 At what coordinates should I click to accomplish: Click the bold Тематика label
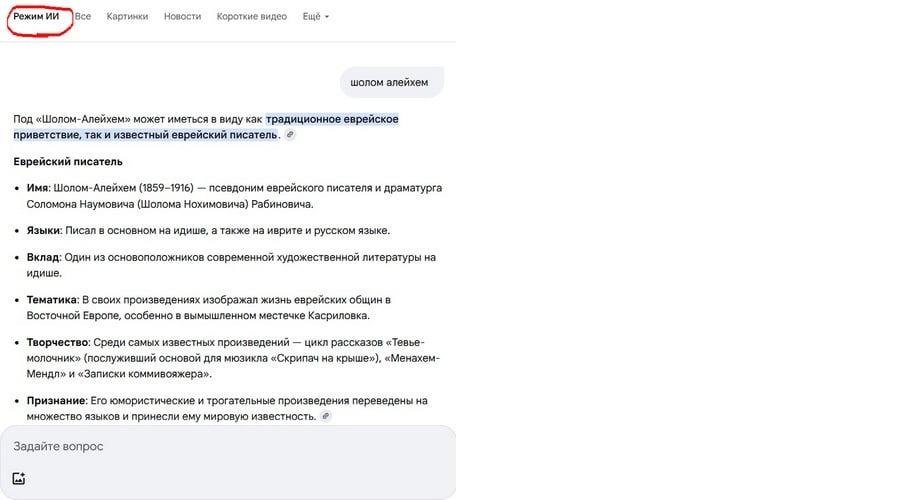pyautogui.click(x=52, y=299)
